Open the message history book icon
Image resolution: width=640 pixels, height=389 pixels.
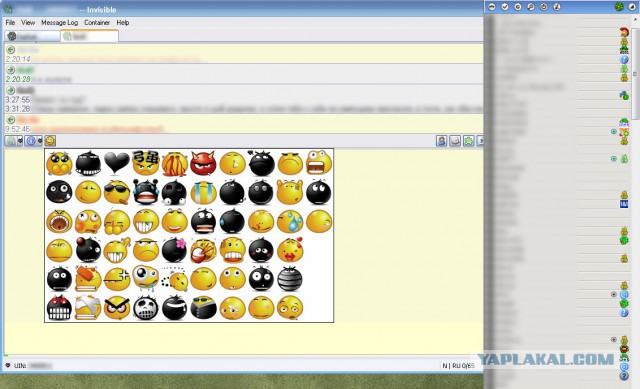click(x=455, y=141)
